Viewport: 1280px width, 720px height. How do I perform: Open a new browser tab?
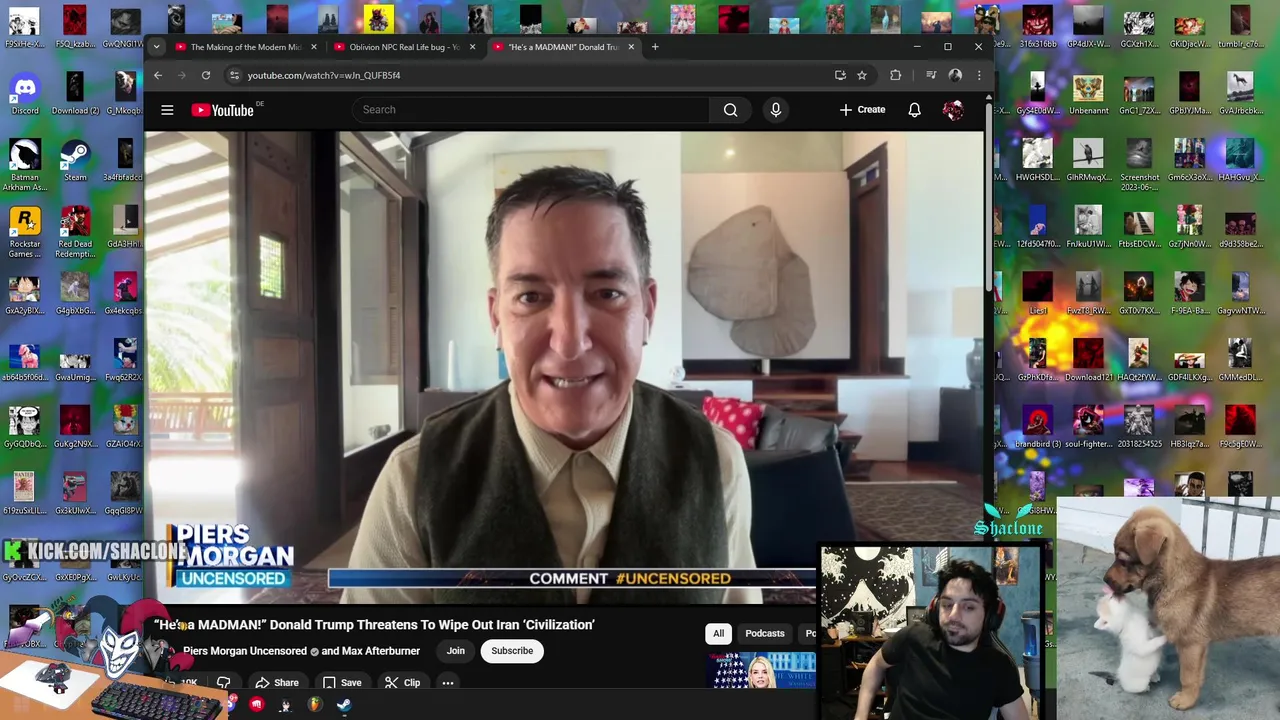pyautogui.click(x=655, y=47)
